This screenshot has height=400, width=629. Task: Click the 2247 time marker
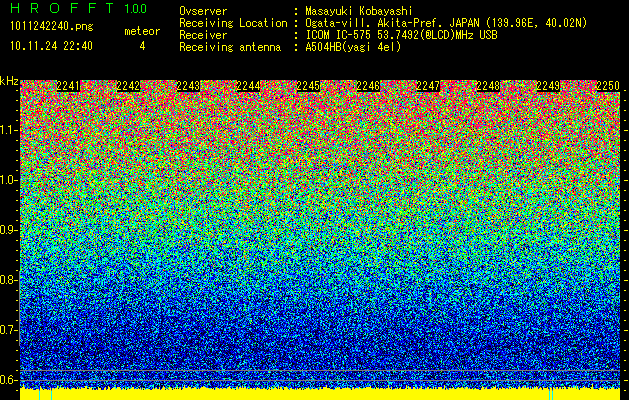pos(428,86)
